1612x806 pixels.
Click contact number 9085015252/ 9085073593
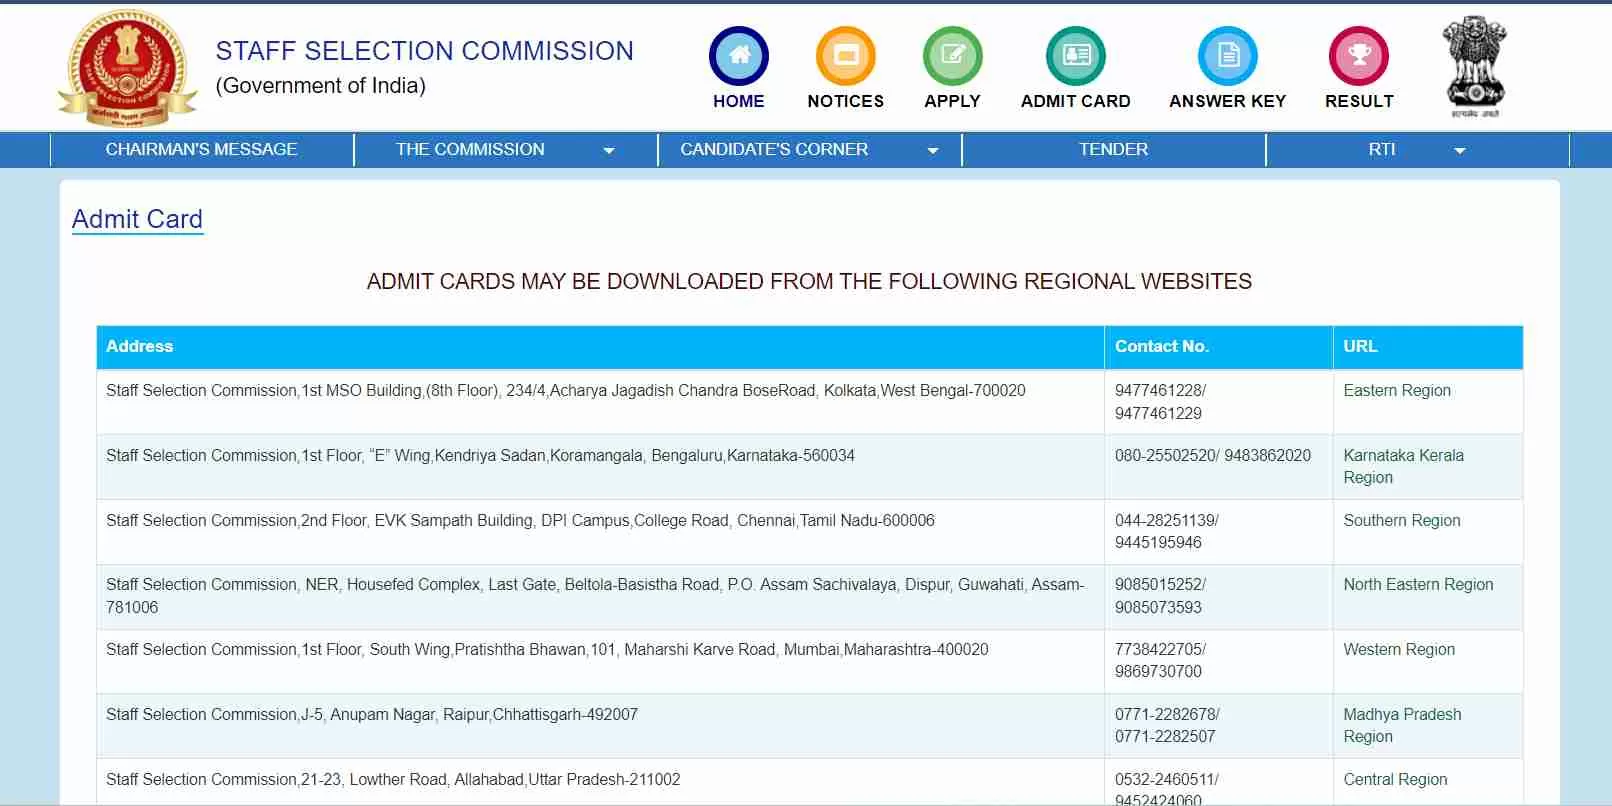[1160, 596]
